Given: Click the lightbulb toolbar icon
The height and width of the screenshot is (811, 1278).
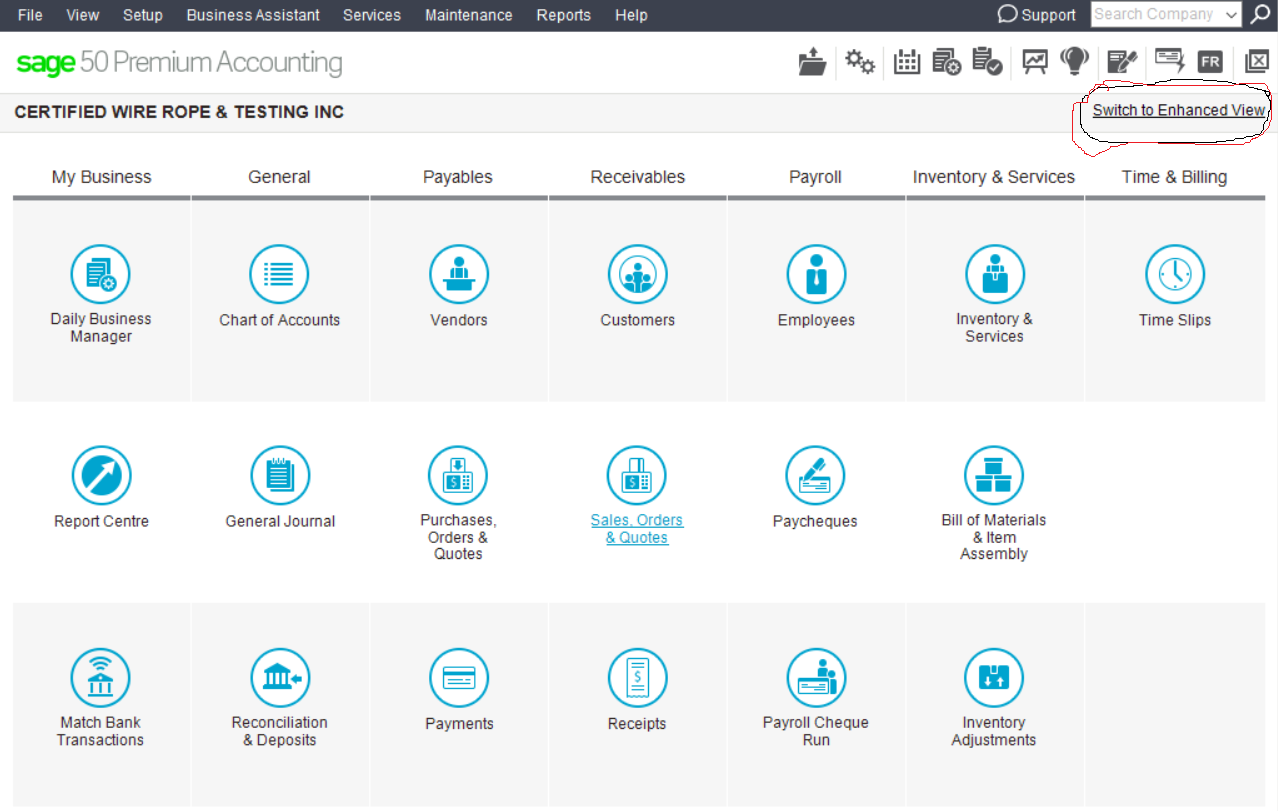Looking at the screenshot, I should click(1075, 61).
